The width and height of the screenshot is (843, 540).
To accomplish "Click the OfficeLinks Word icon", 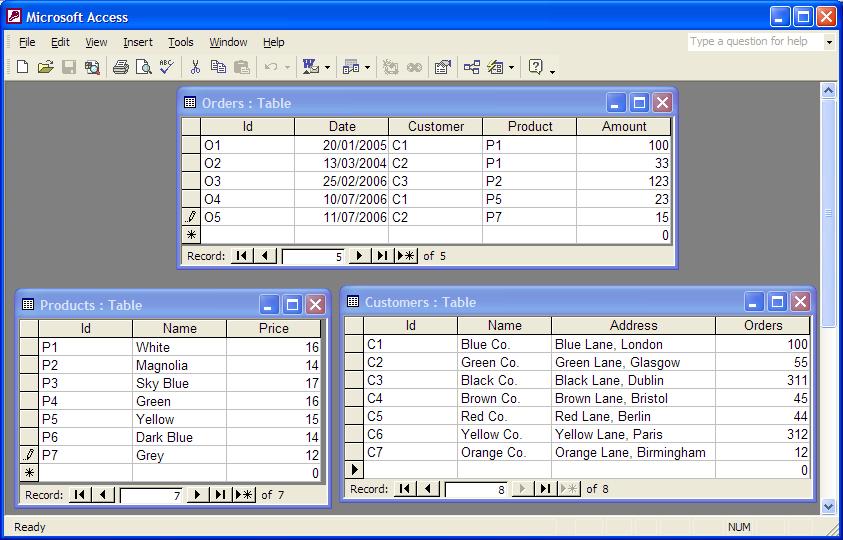I will coord(311,67).
